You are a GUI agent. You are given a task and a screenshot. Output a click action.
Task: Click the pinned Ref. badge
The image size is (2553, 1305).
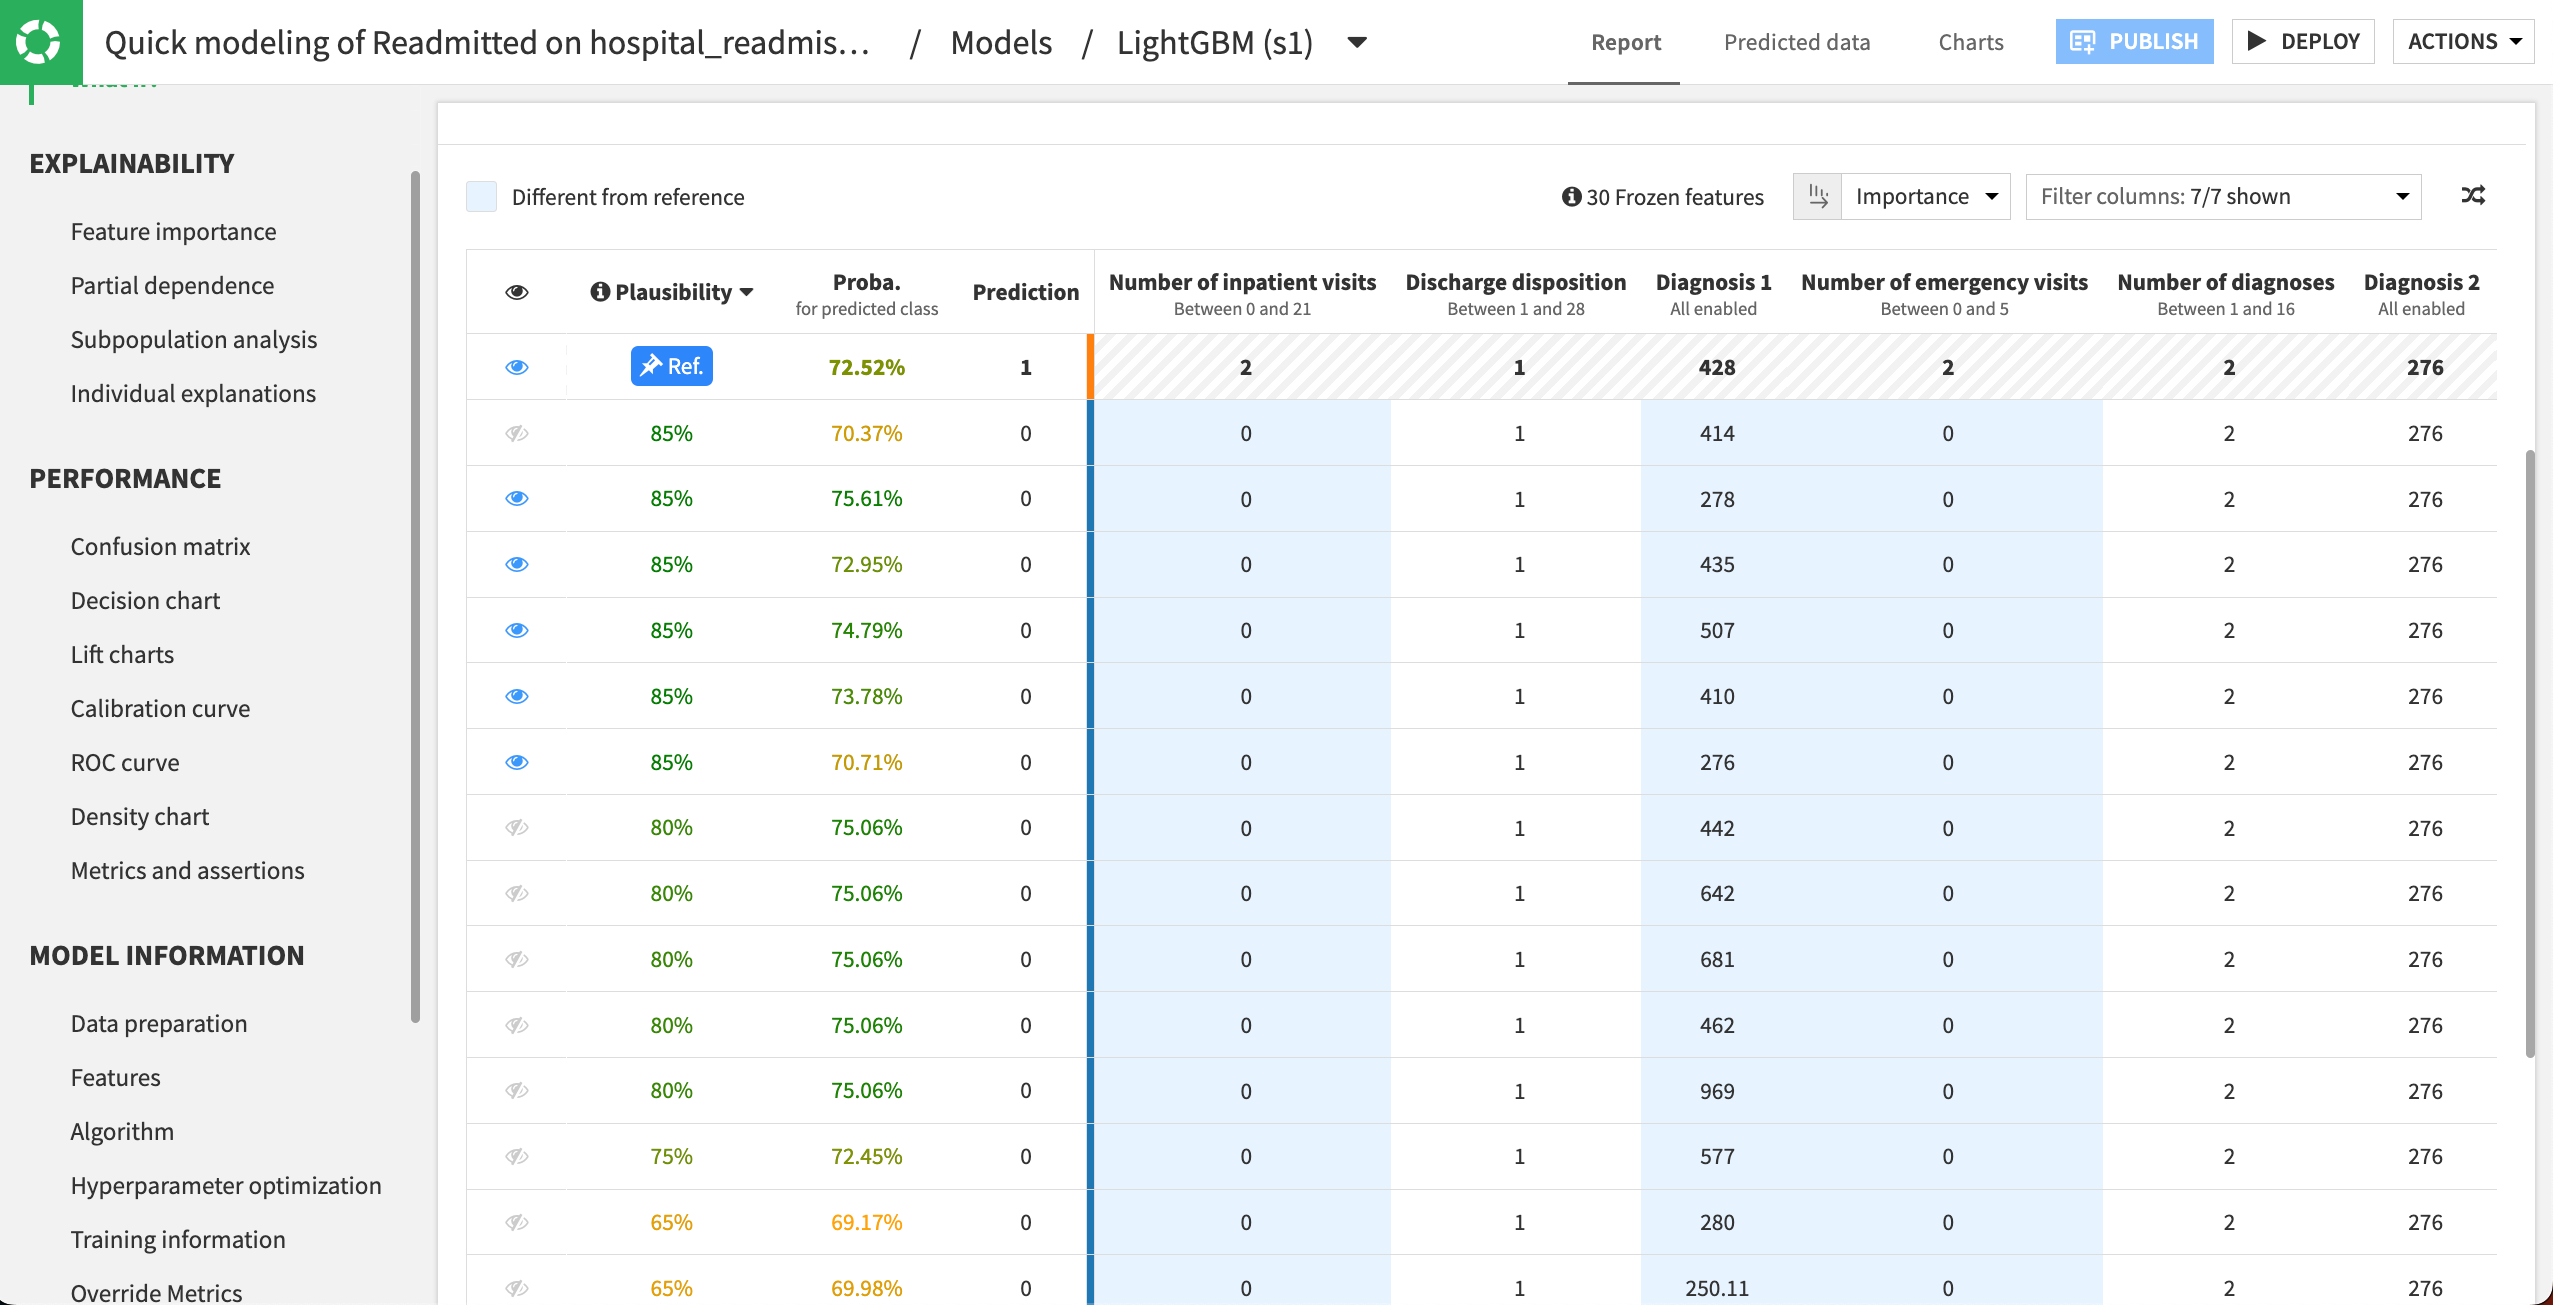[x=671, y=366]
